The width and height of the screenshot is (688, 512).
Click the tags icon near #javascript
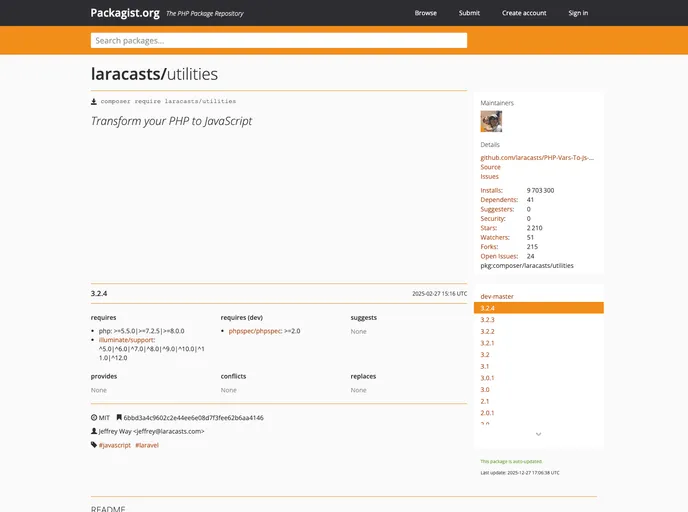click(x=94, y=445)
